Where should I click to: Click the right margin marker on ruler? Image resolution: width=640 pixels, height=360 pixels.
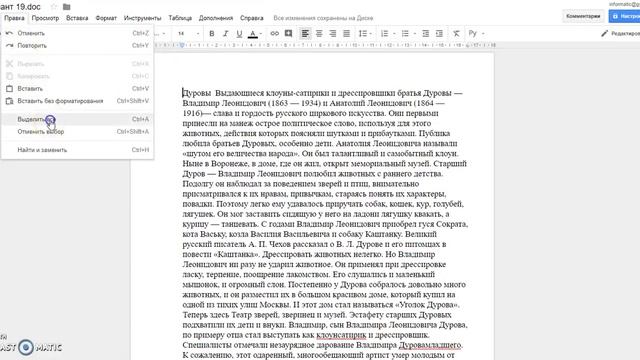pos(468,45)
